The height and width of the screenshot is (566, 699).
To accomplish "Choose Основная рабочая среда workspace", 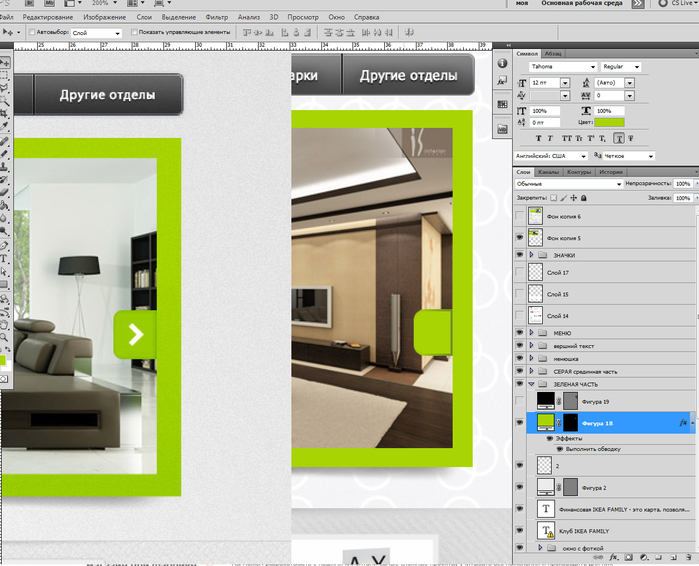I will pyautogui.click(x=581, y=3).
